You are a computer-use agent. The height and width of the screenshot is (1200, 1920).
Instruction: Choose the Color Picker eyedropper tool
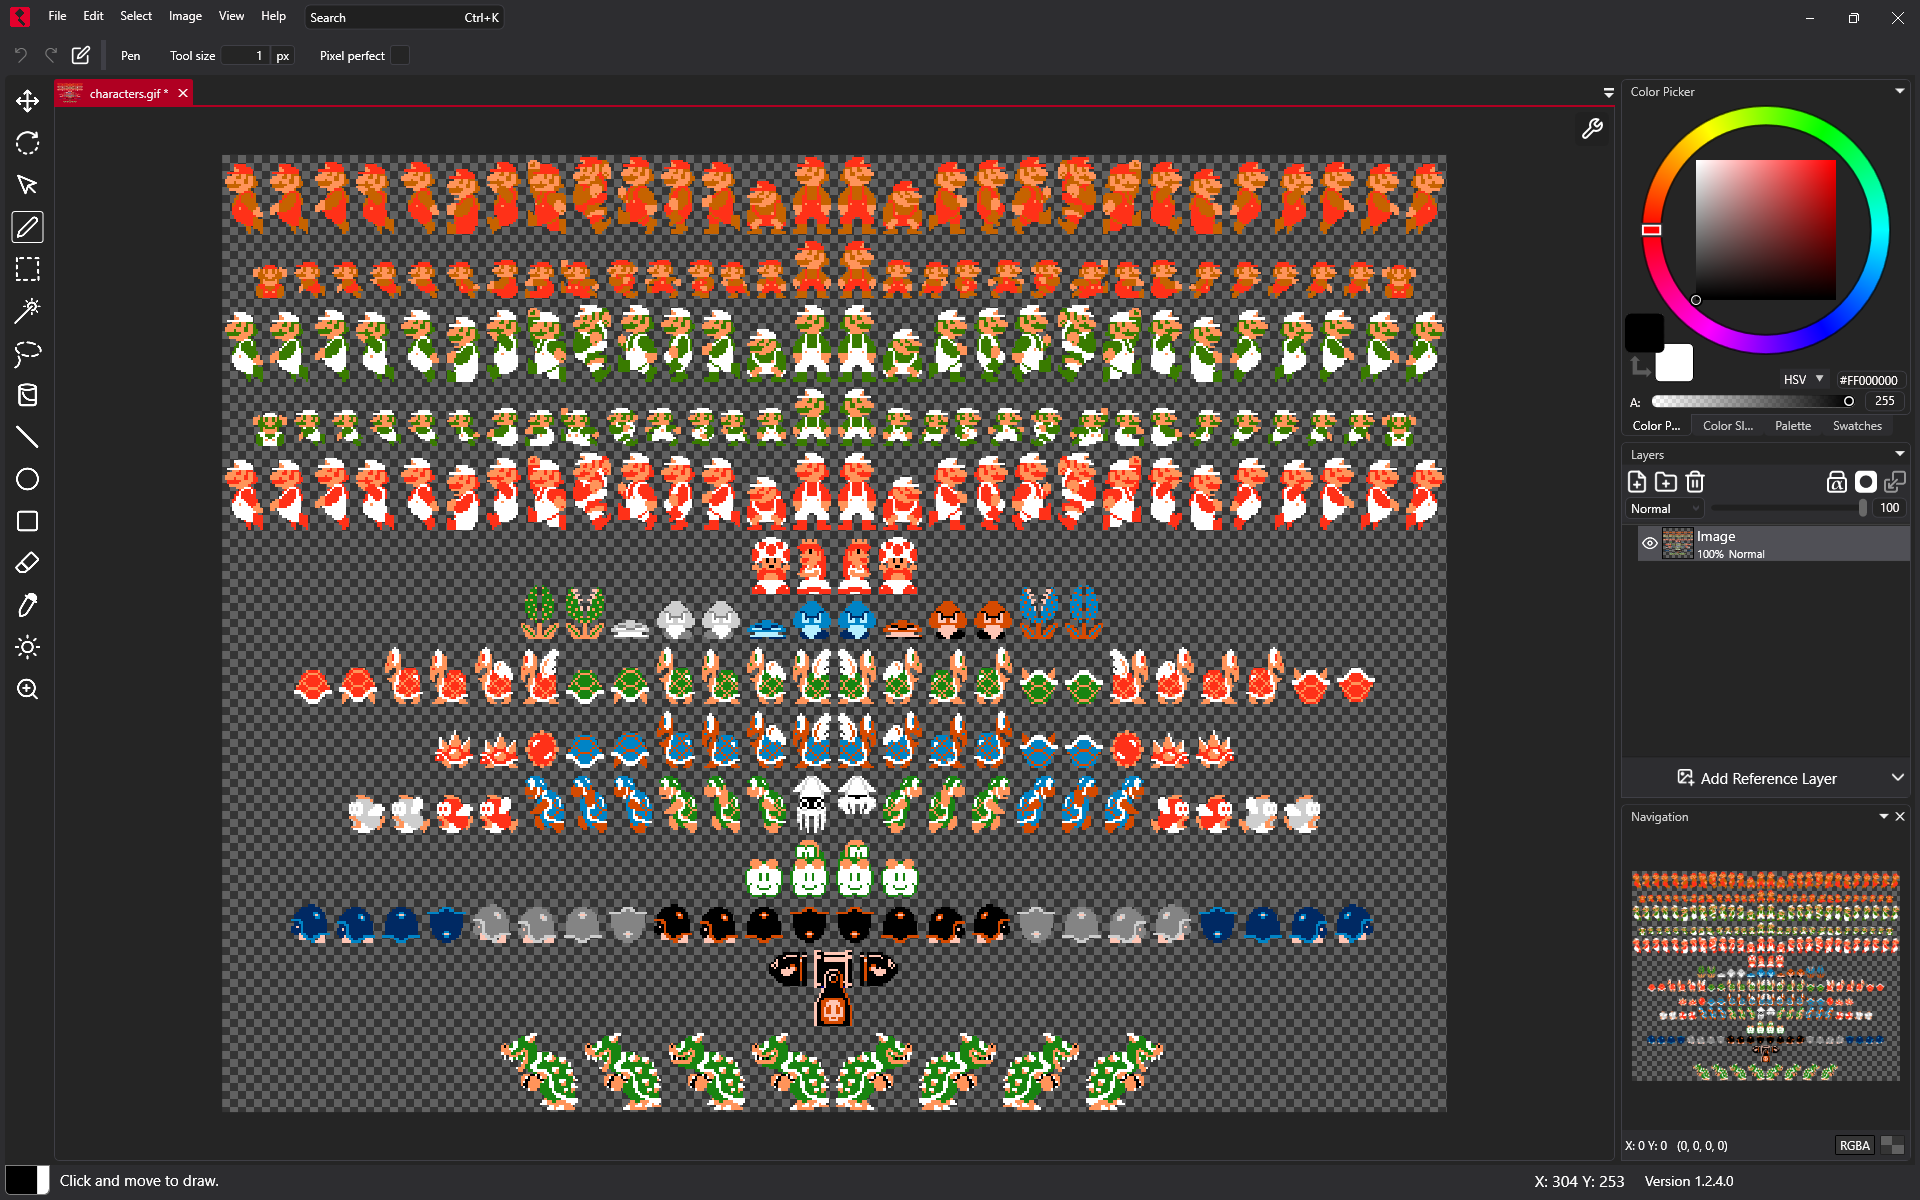tap(27, 605)
